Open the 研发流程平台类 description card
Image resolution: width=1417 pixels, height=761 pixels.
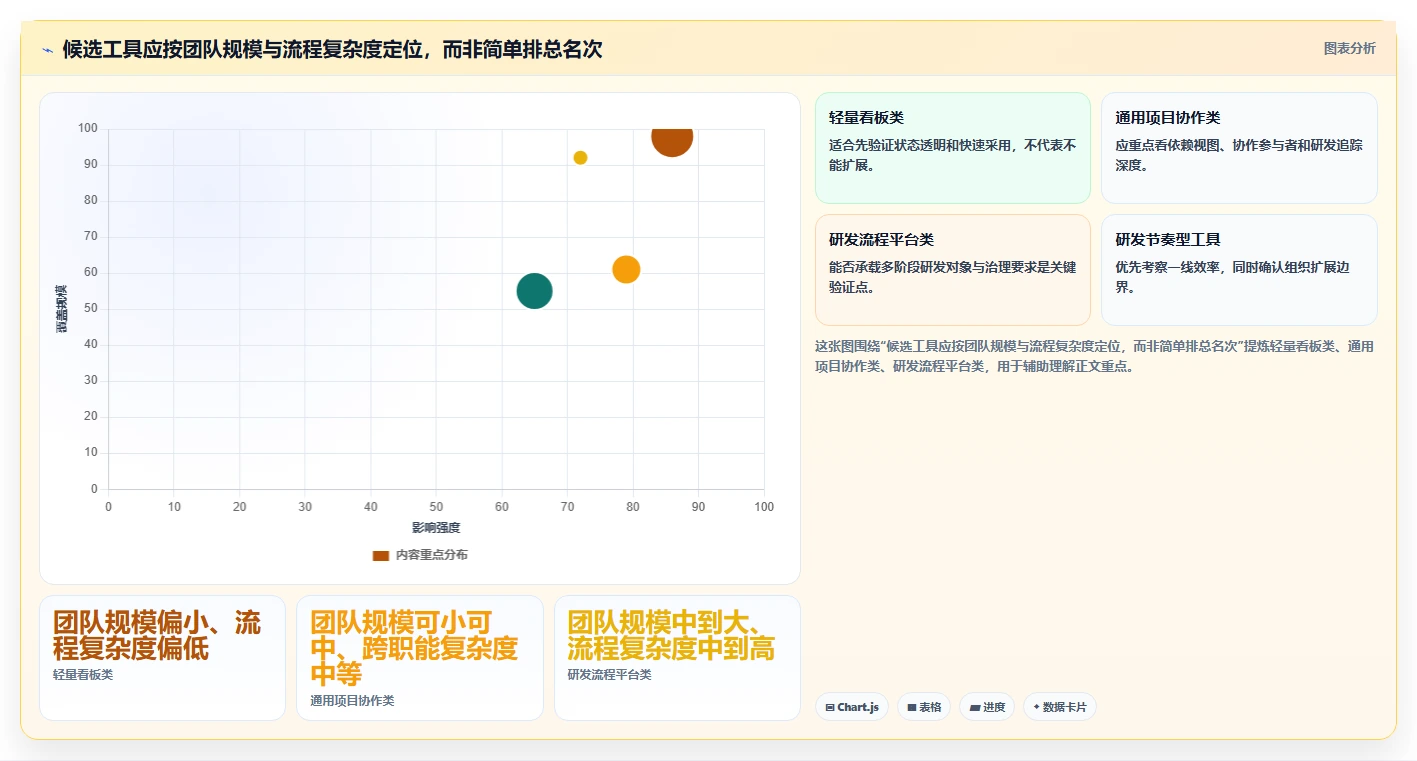click(x=953, y=270)
